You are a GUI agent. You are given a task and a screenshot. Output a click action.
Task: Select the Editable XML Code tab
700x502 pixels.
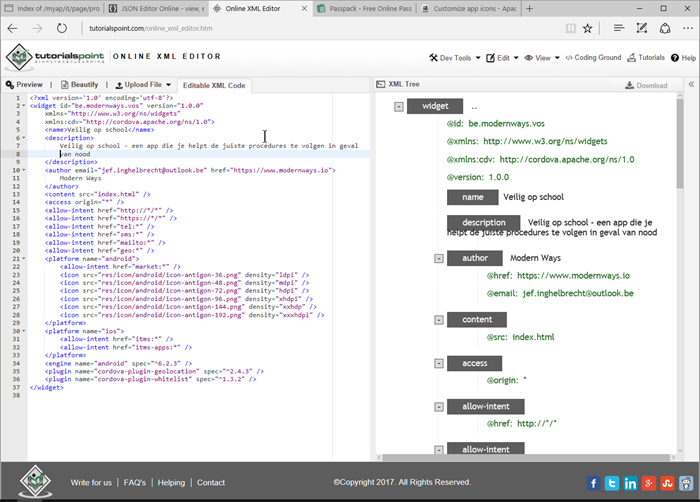point(214,85)
